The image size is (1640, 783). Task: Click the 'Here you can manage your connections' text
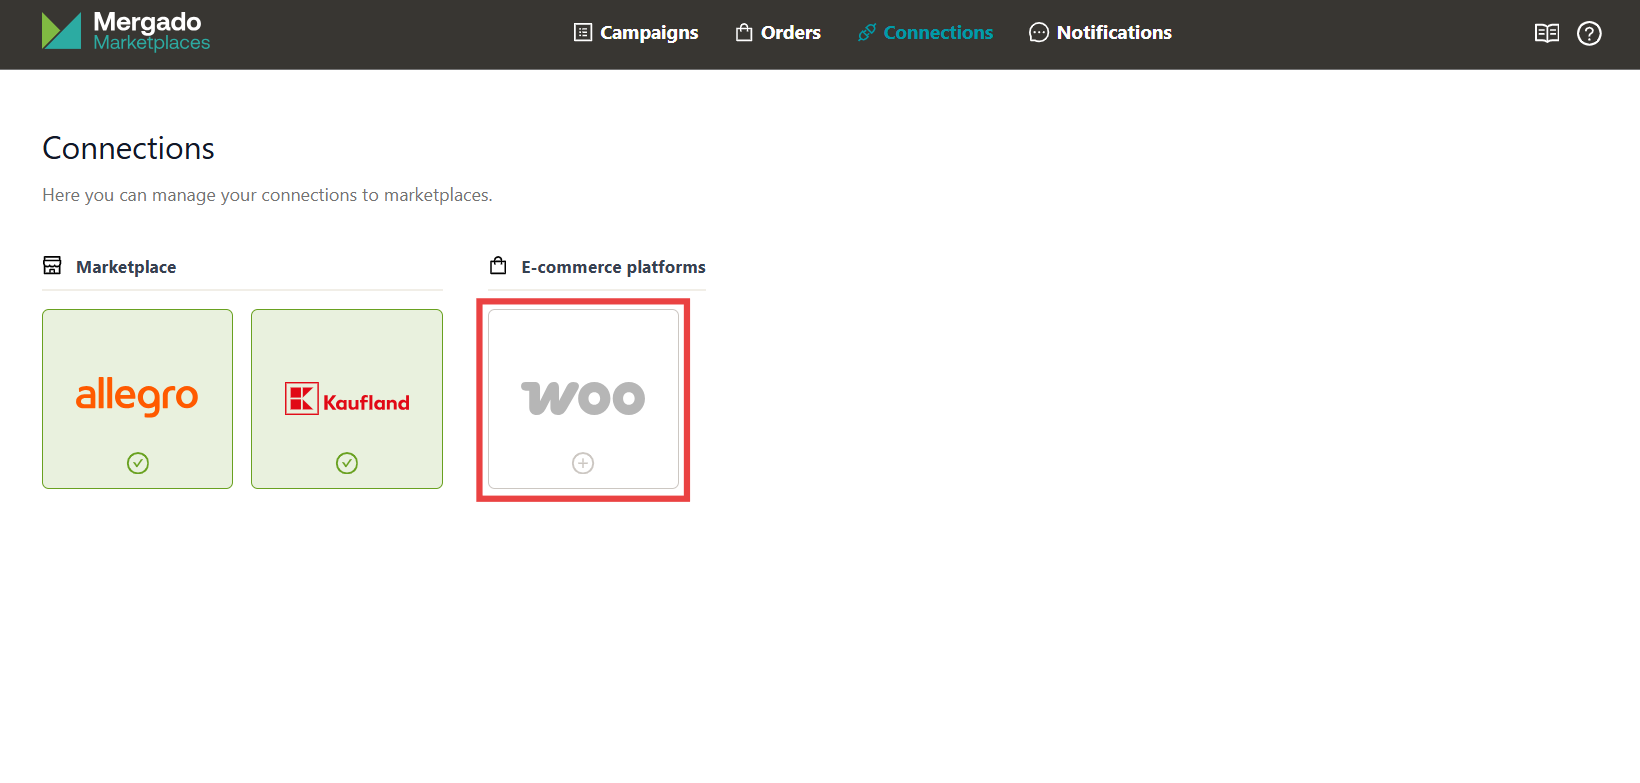pos(267,195)
